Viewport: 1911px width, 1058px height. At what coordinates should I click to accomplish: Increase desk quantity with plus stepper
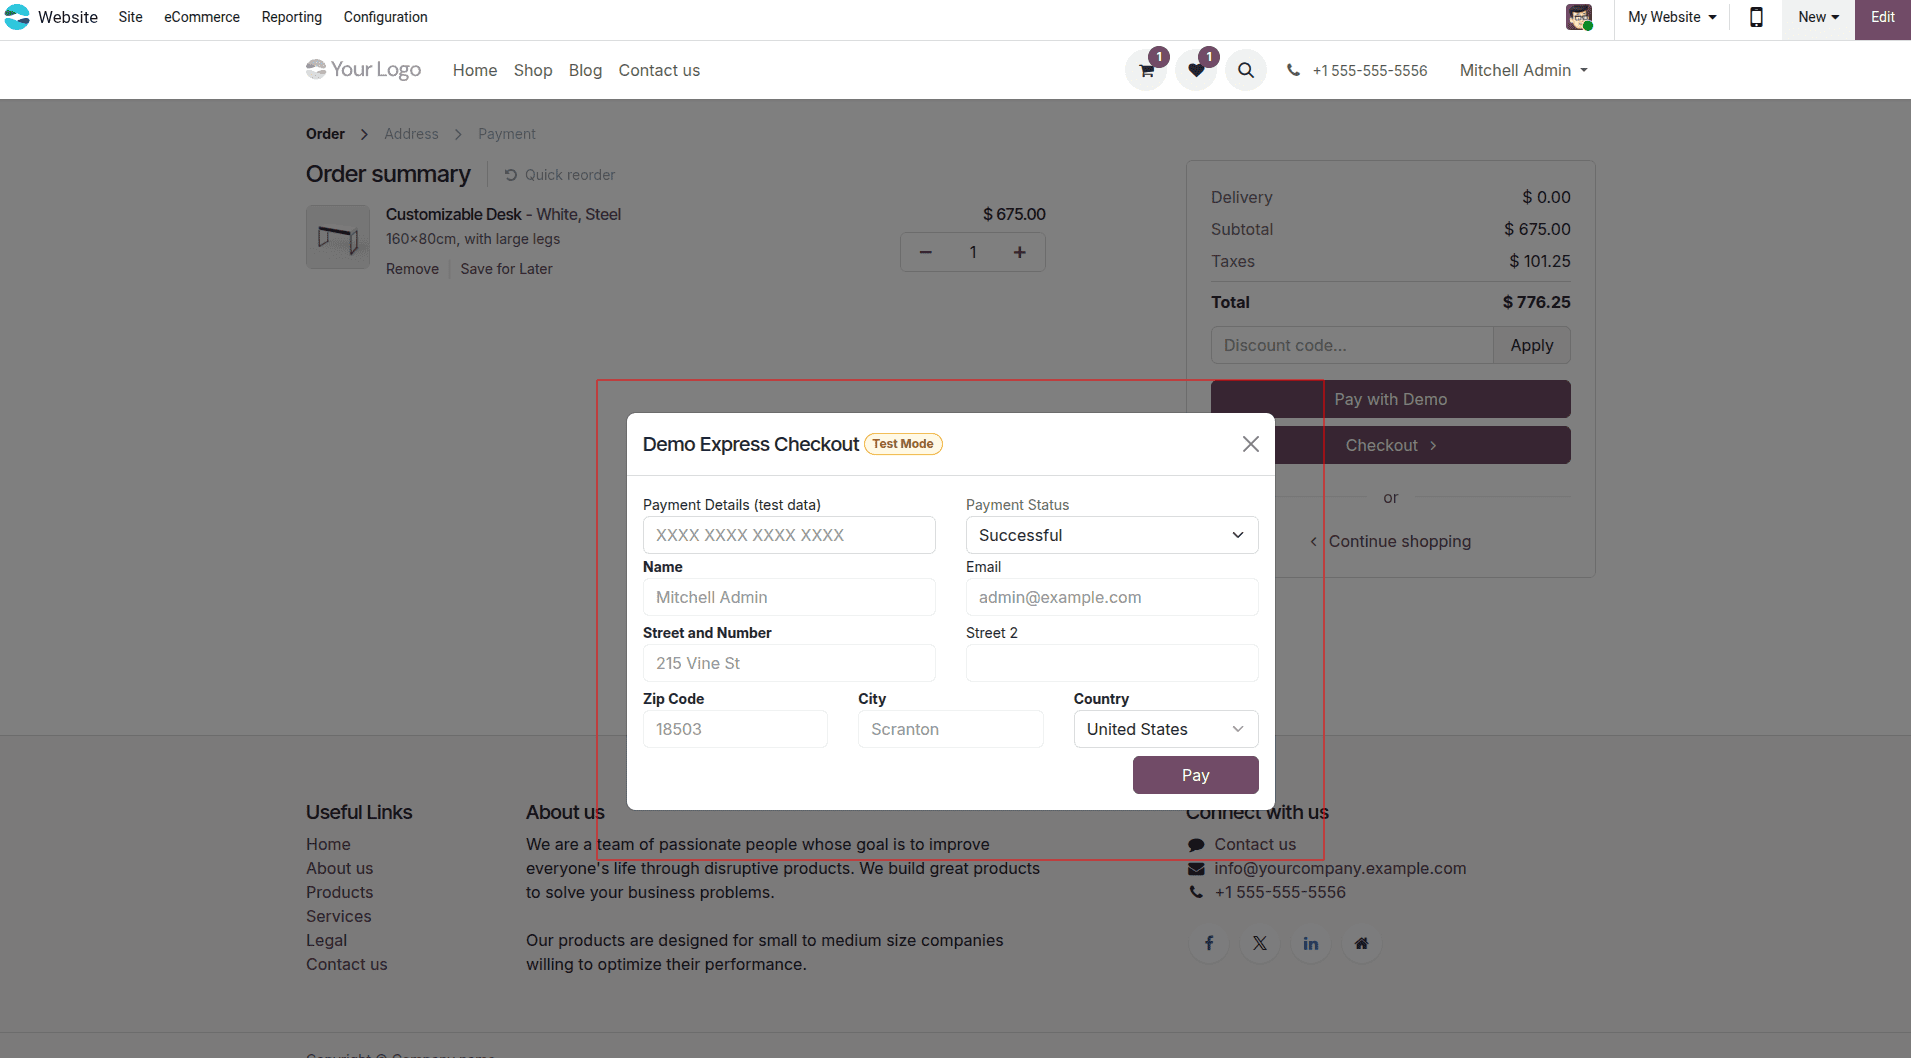pos(1020,252)
